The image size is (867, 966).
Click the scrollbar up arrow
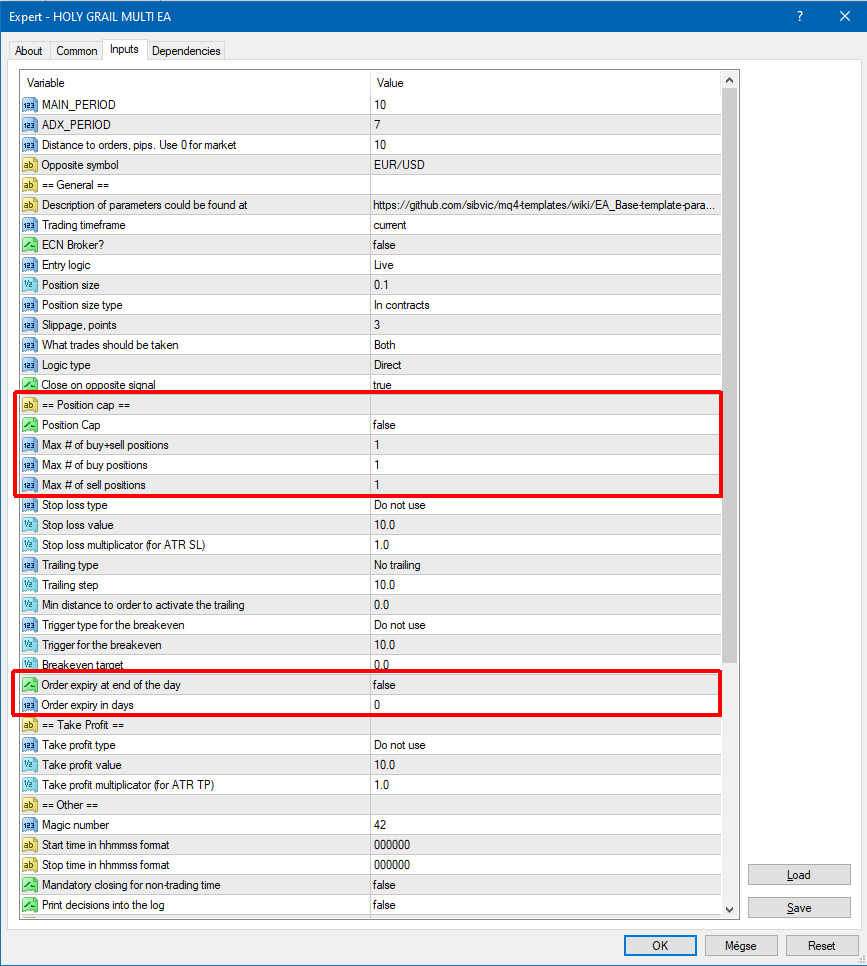730,80
